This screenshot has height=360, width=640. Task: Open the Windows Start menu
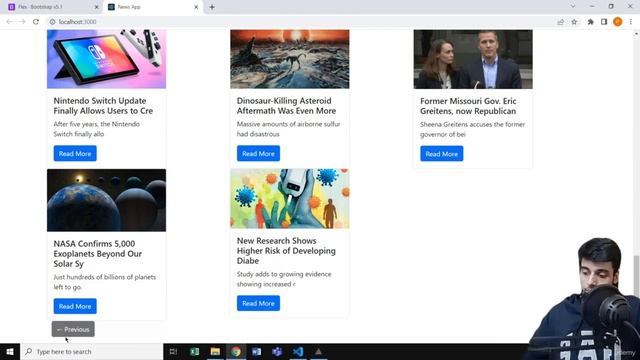tap(10, 351)
